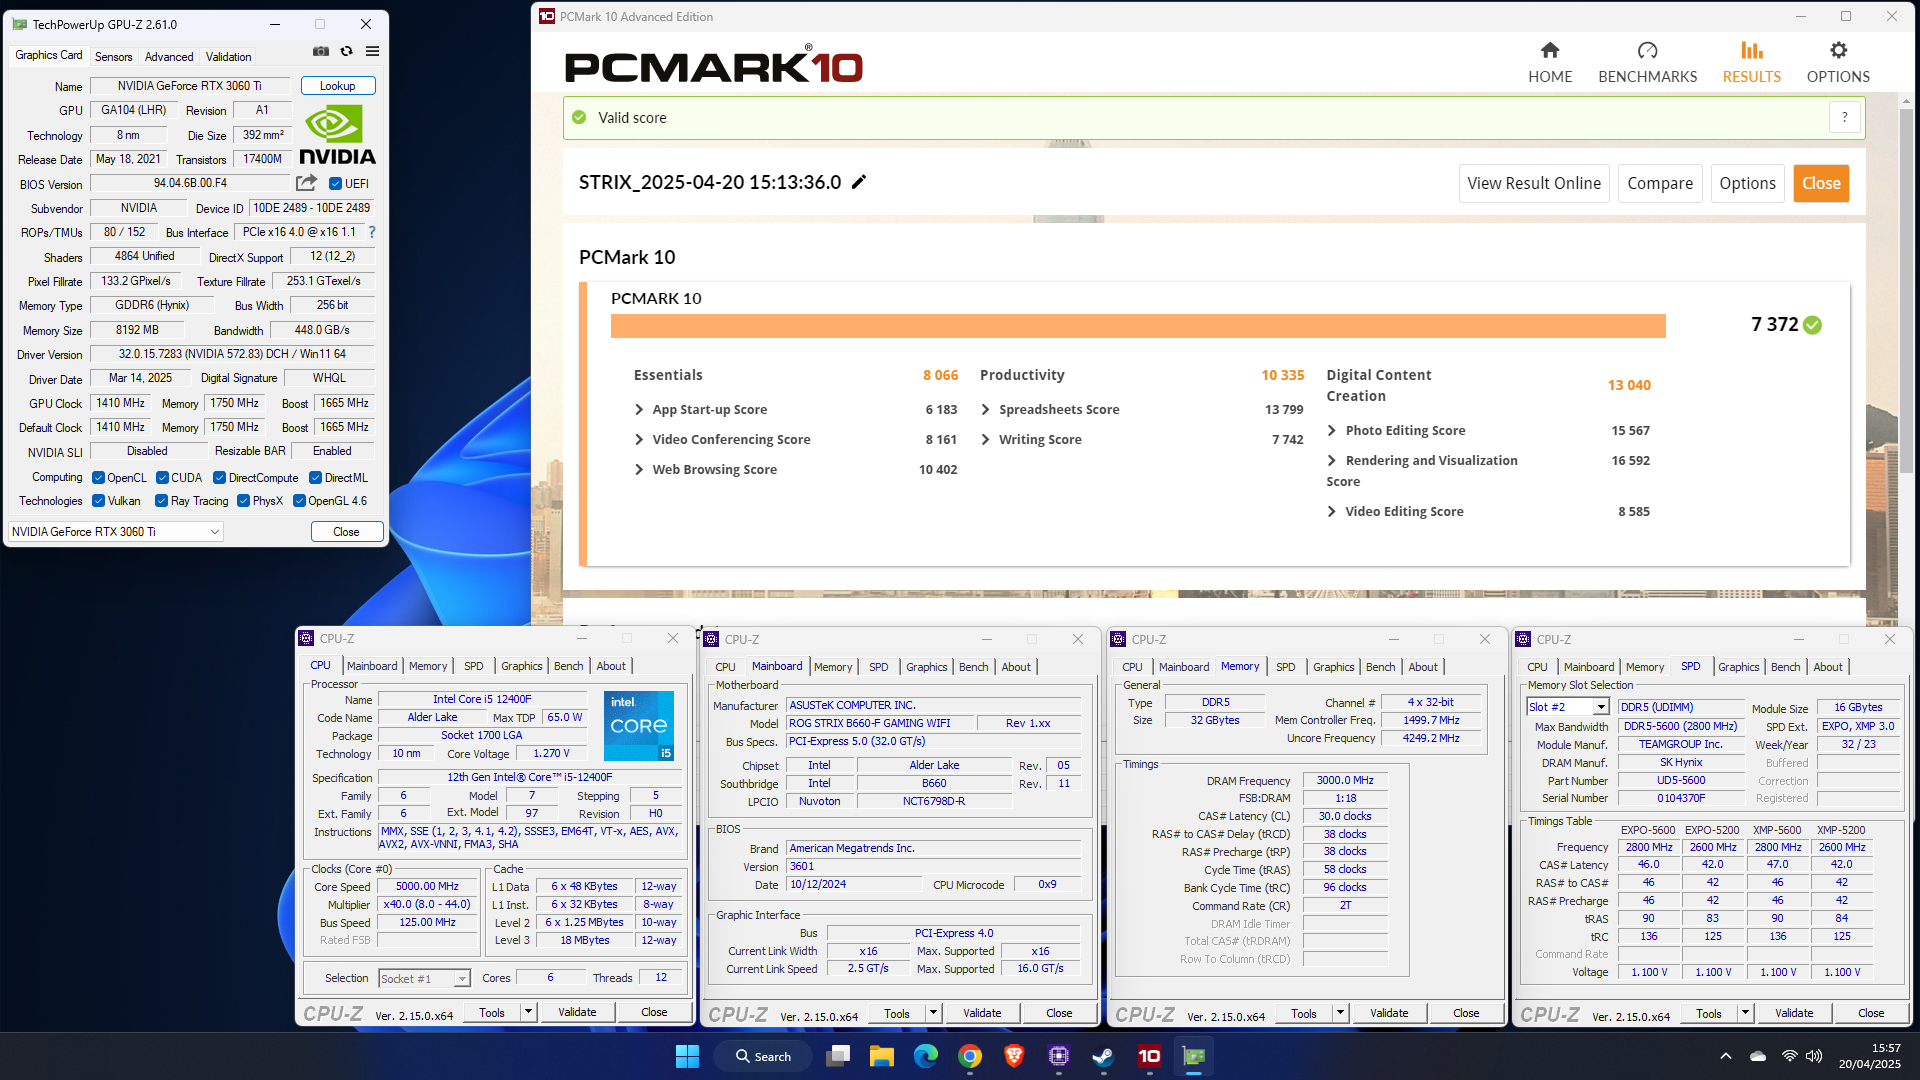Open GPU selection dropdown in GPU-Z
1920x1080 pixels.
(x=115, y=532)
